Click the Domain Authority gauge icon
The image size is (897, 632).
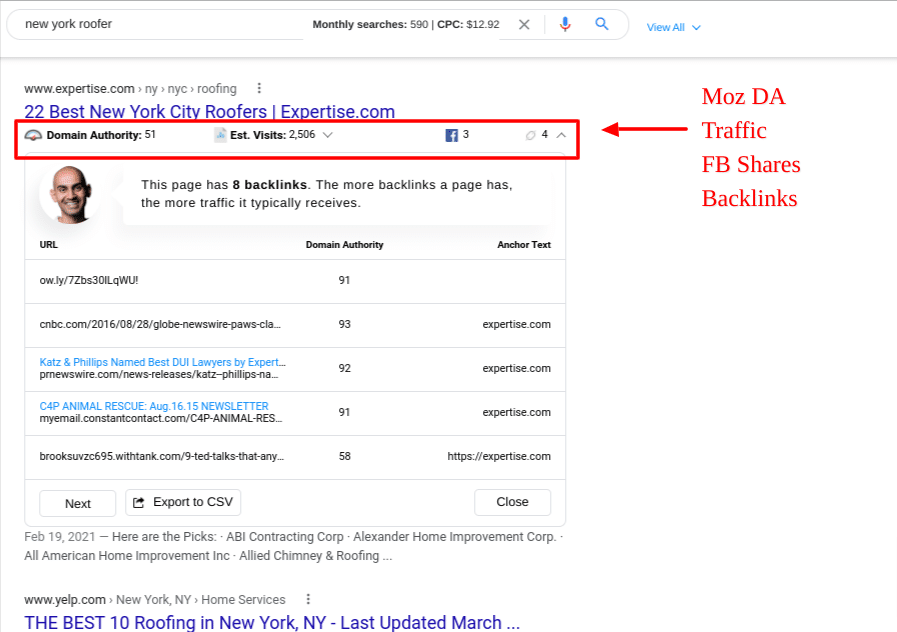point(33,135)
